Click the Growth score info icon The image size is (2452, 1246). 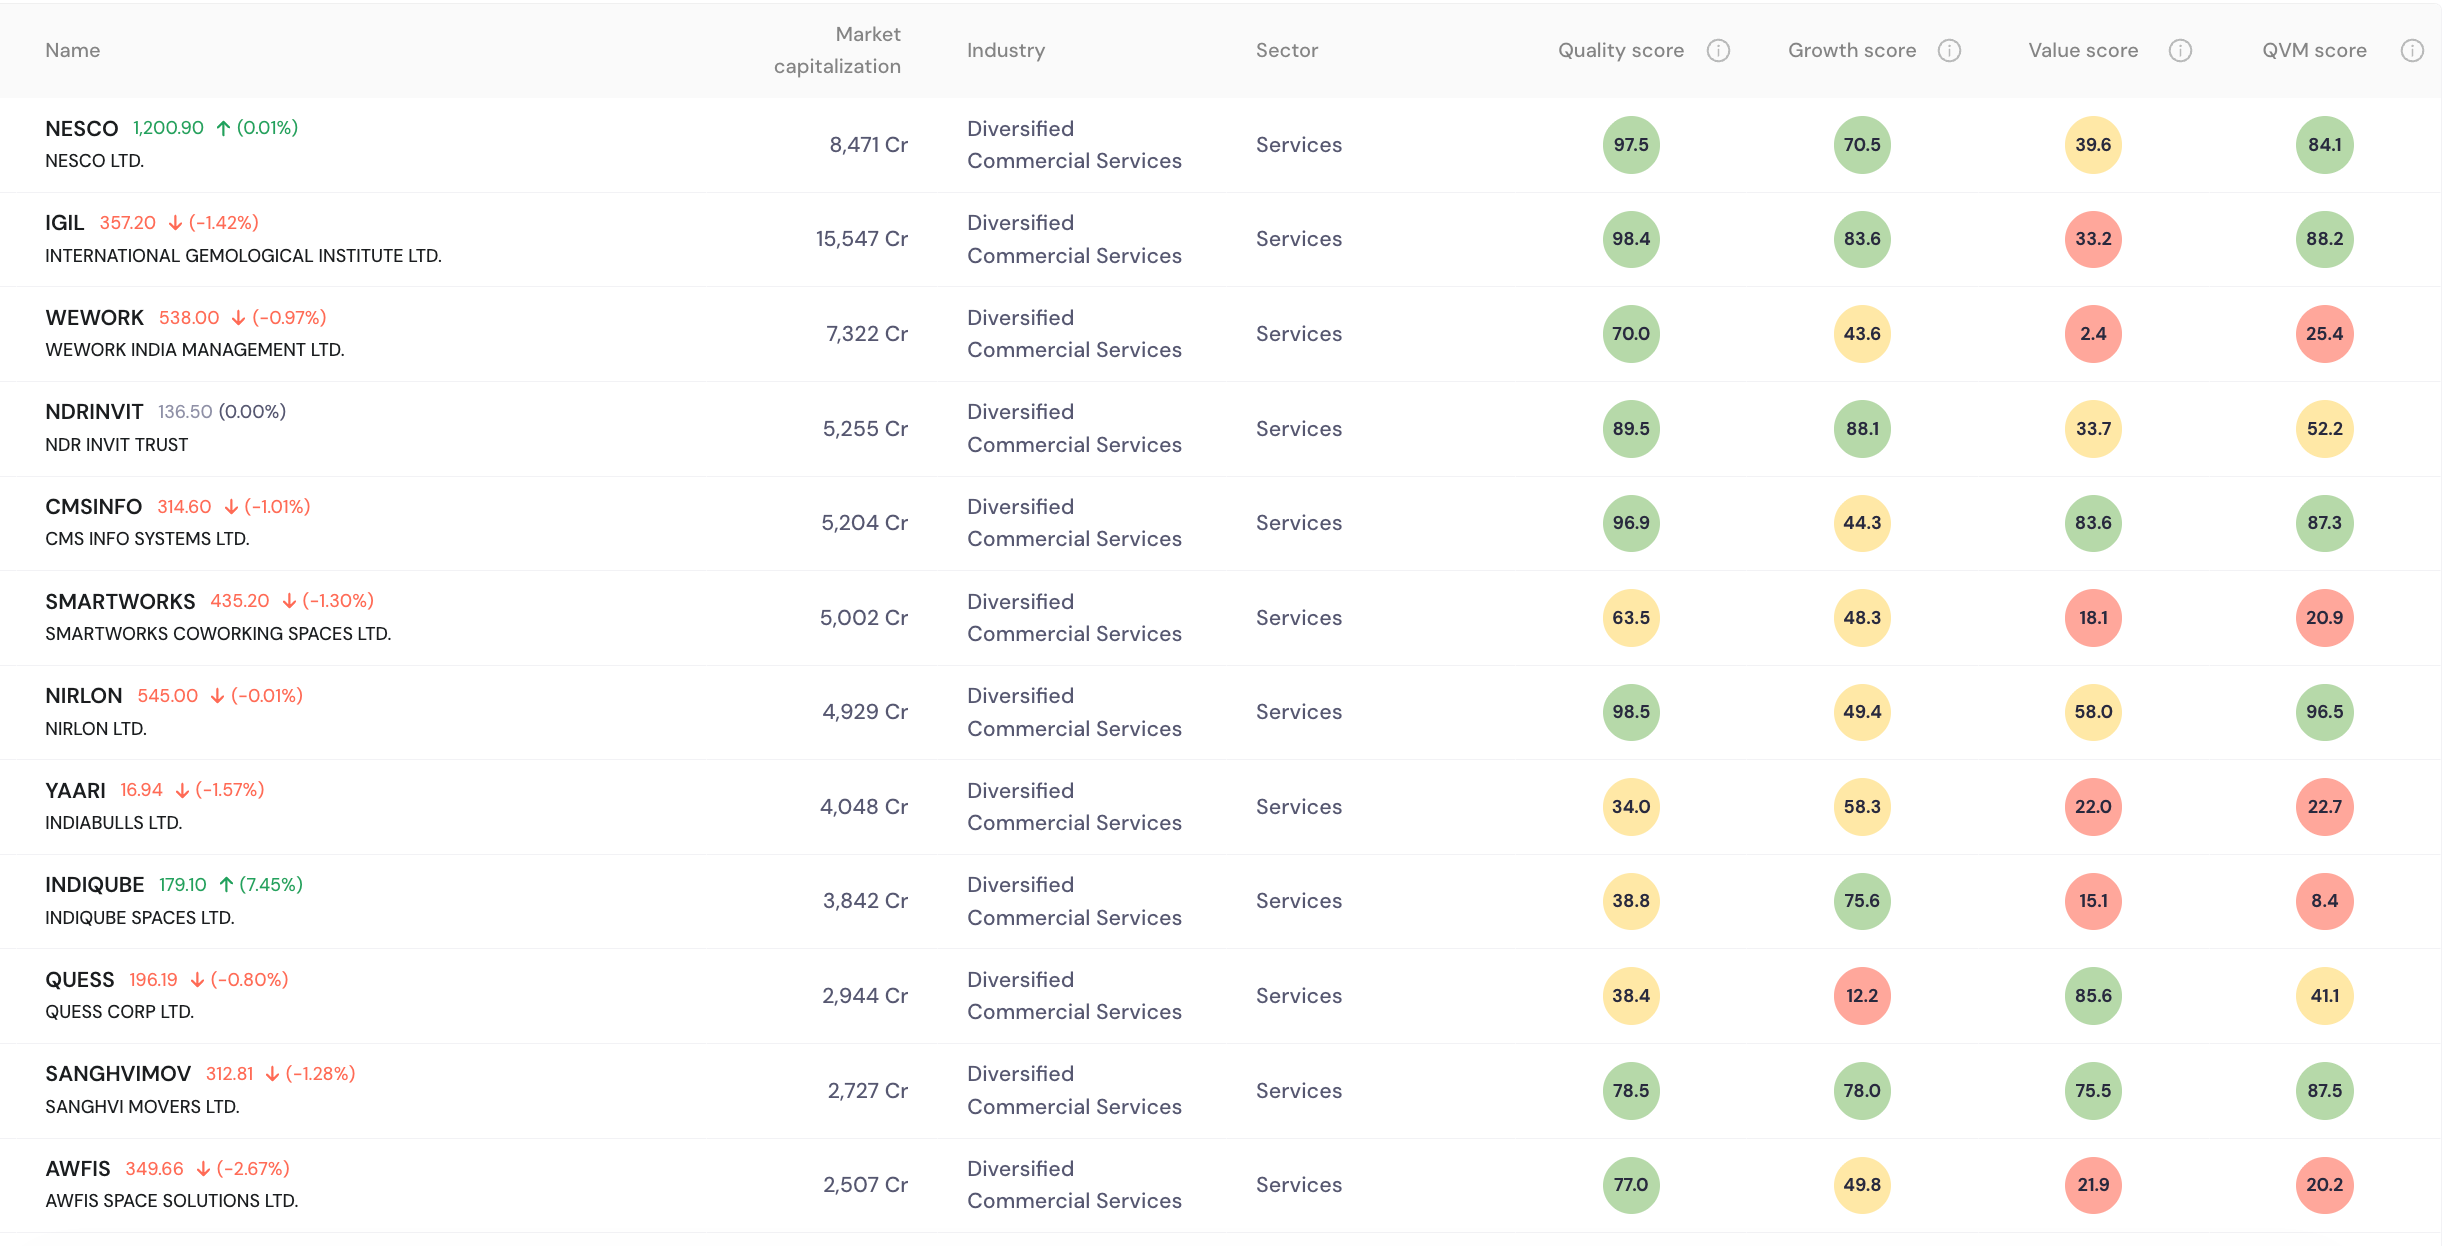point(1948,51)
